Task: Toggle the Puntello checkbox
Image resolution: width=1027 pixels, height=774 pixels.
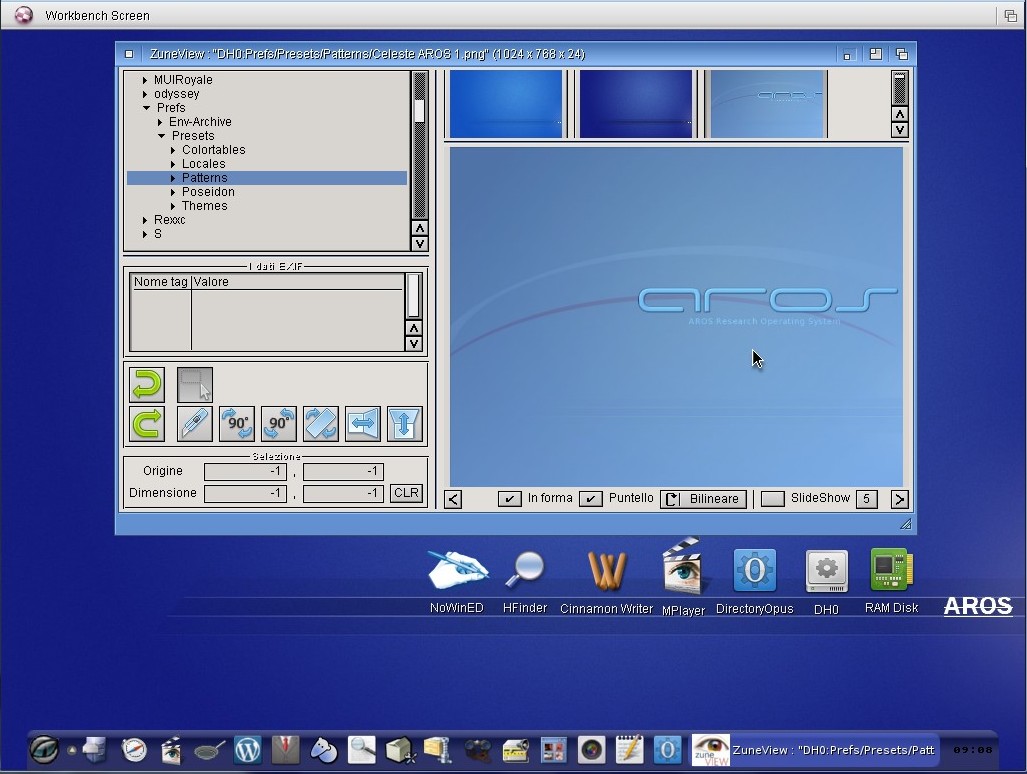Action: pos(591,499)
